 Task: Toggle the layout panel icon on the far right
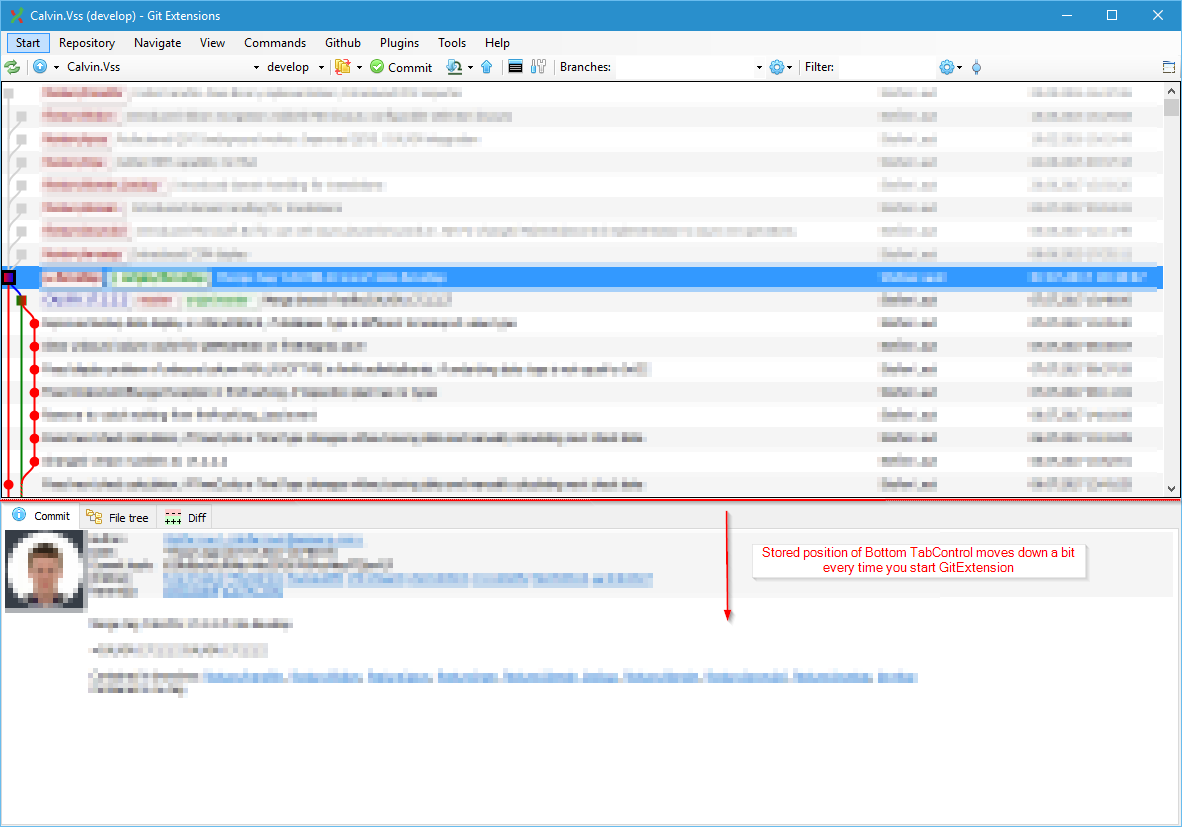[1168, 66]
